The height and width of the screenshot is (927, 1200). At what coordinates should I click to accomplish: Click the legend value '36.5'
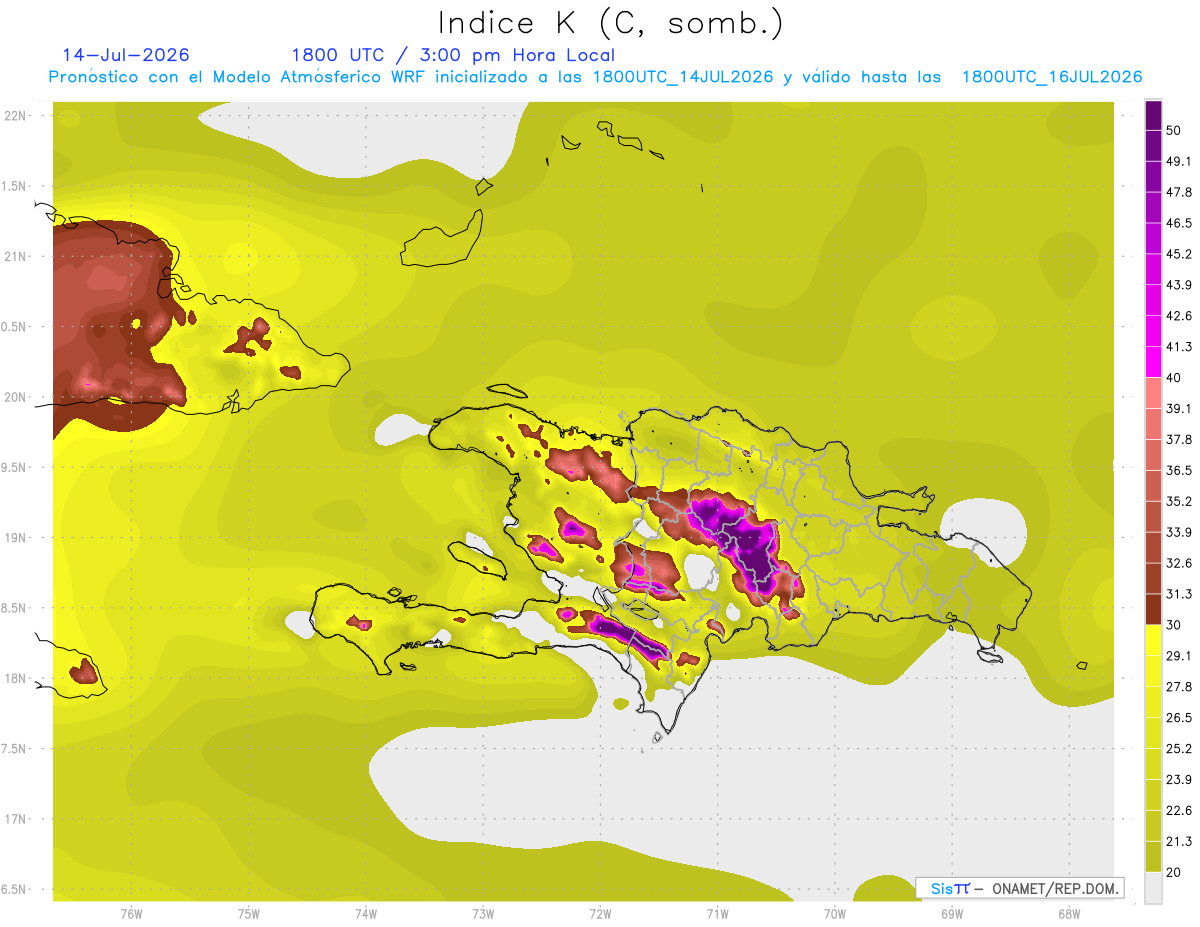[x=1180, y=470]
